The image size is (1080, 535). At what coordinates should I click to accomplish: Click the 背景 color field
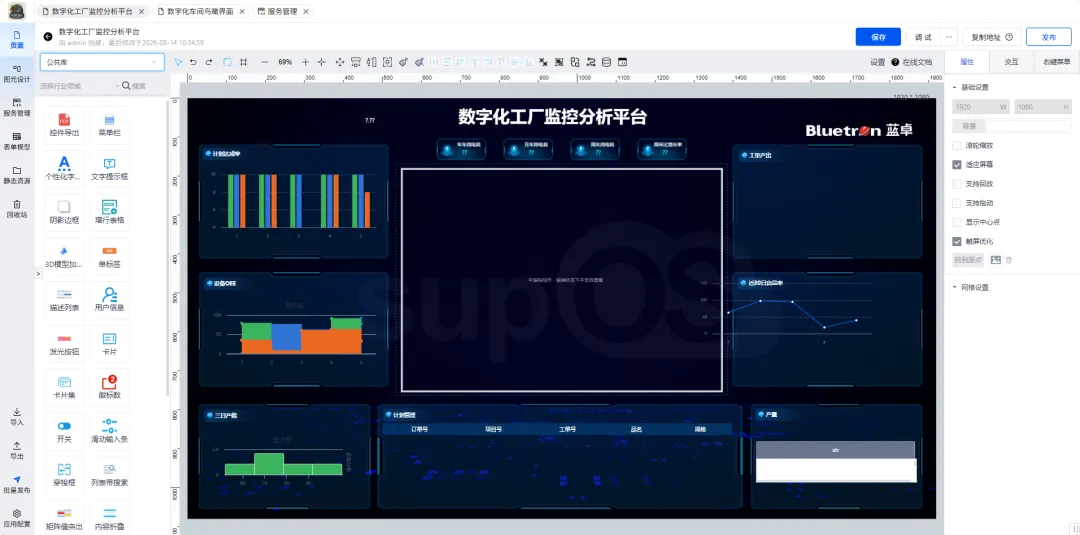click(1028, 126)
